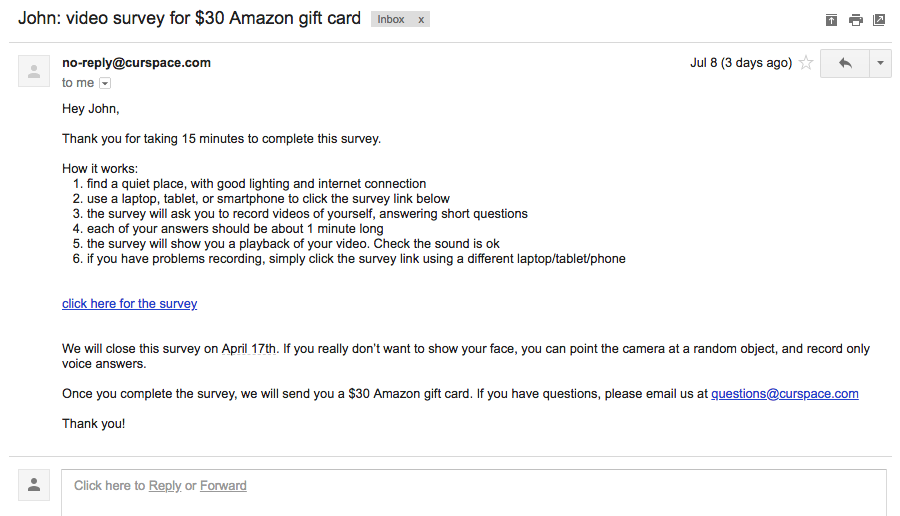Click inside the reply compose box
900x516 pixels.
pyautogui.click(x=474, y=492)
